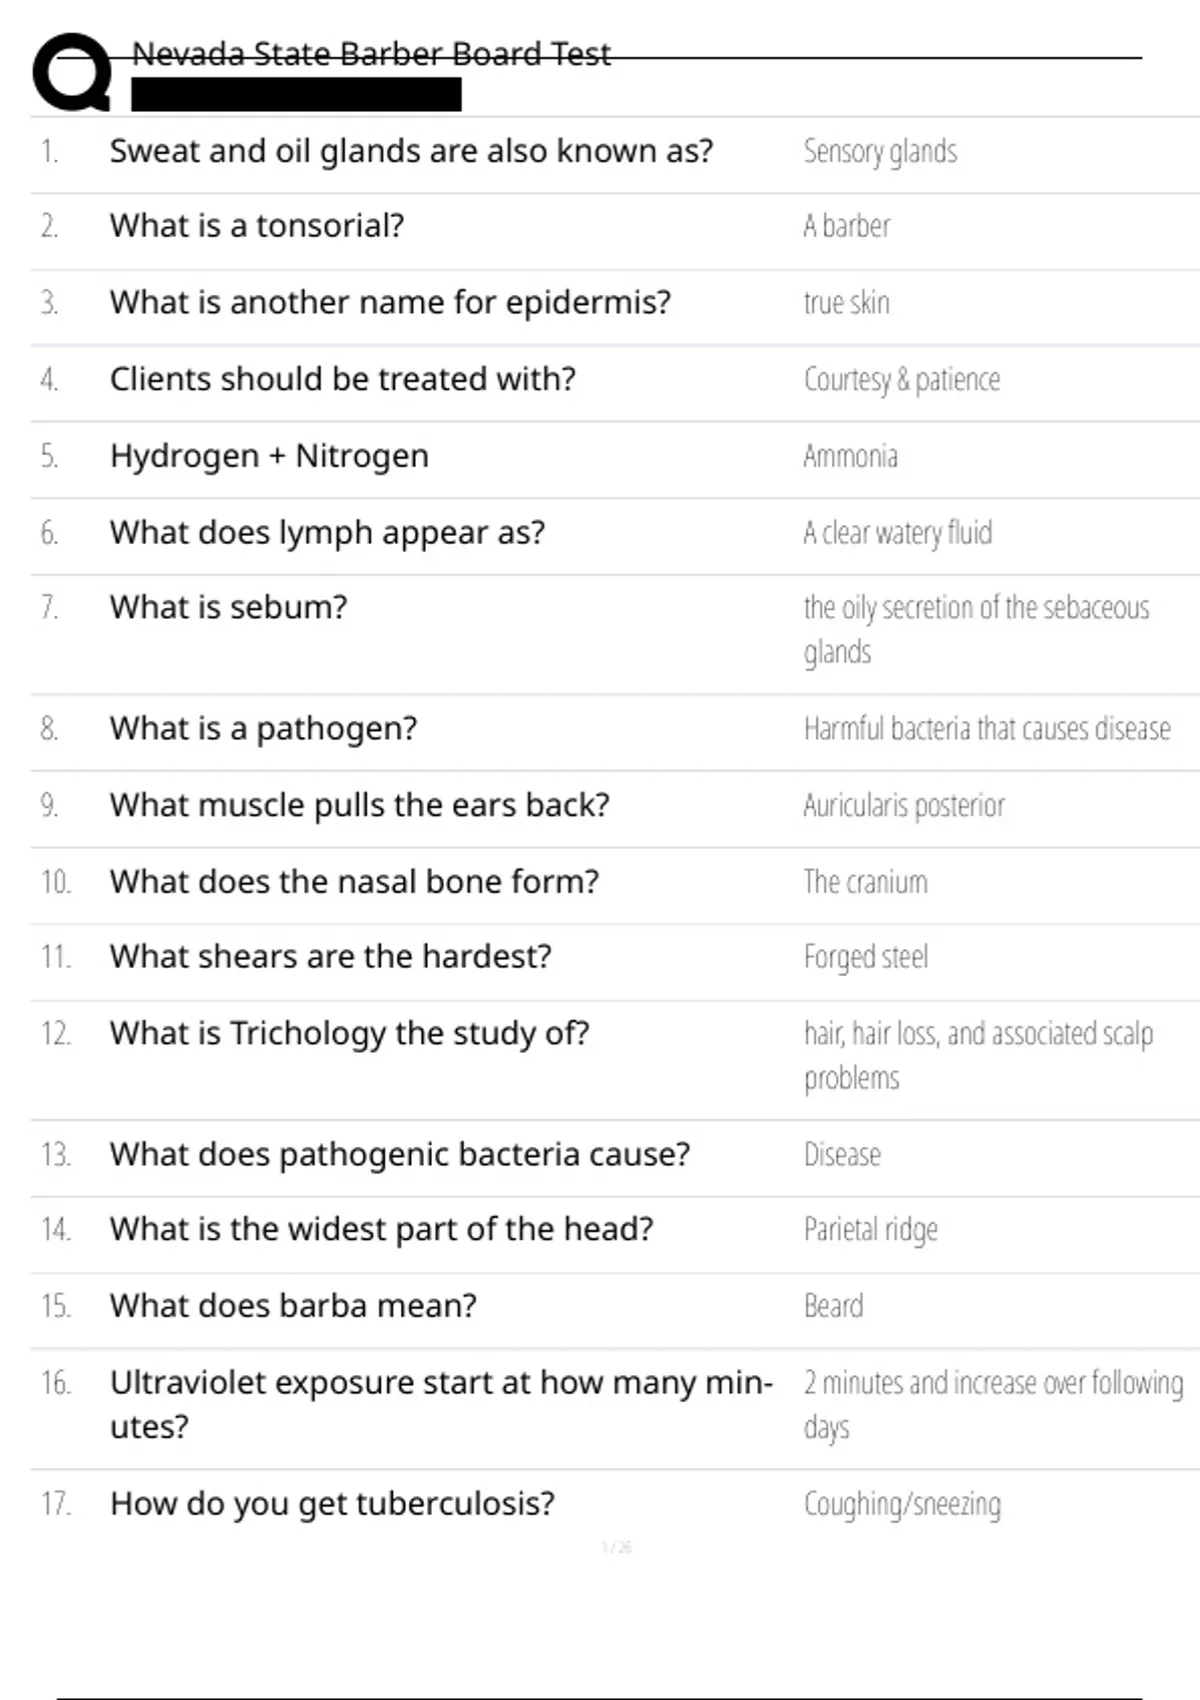Click the question about the nasal bone
The width and height of the screenshot is (1200, 1700).
[354, 882]
